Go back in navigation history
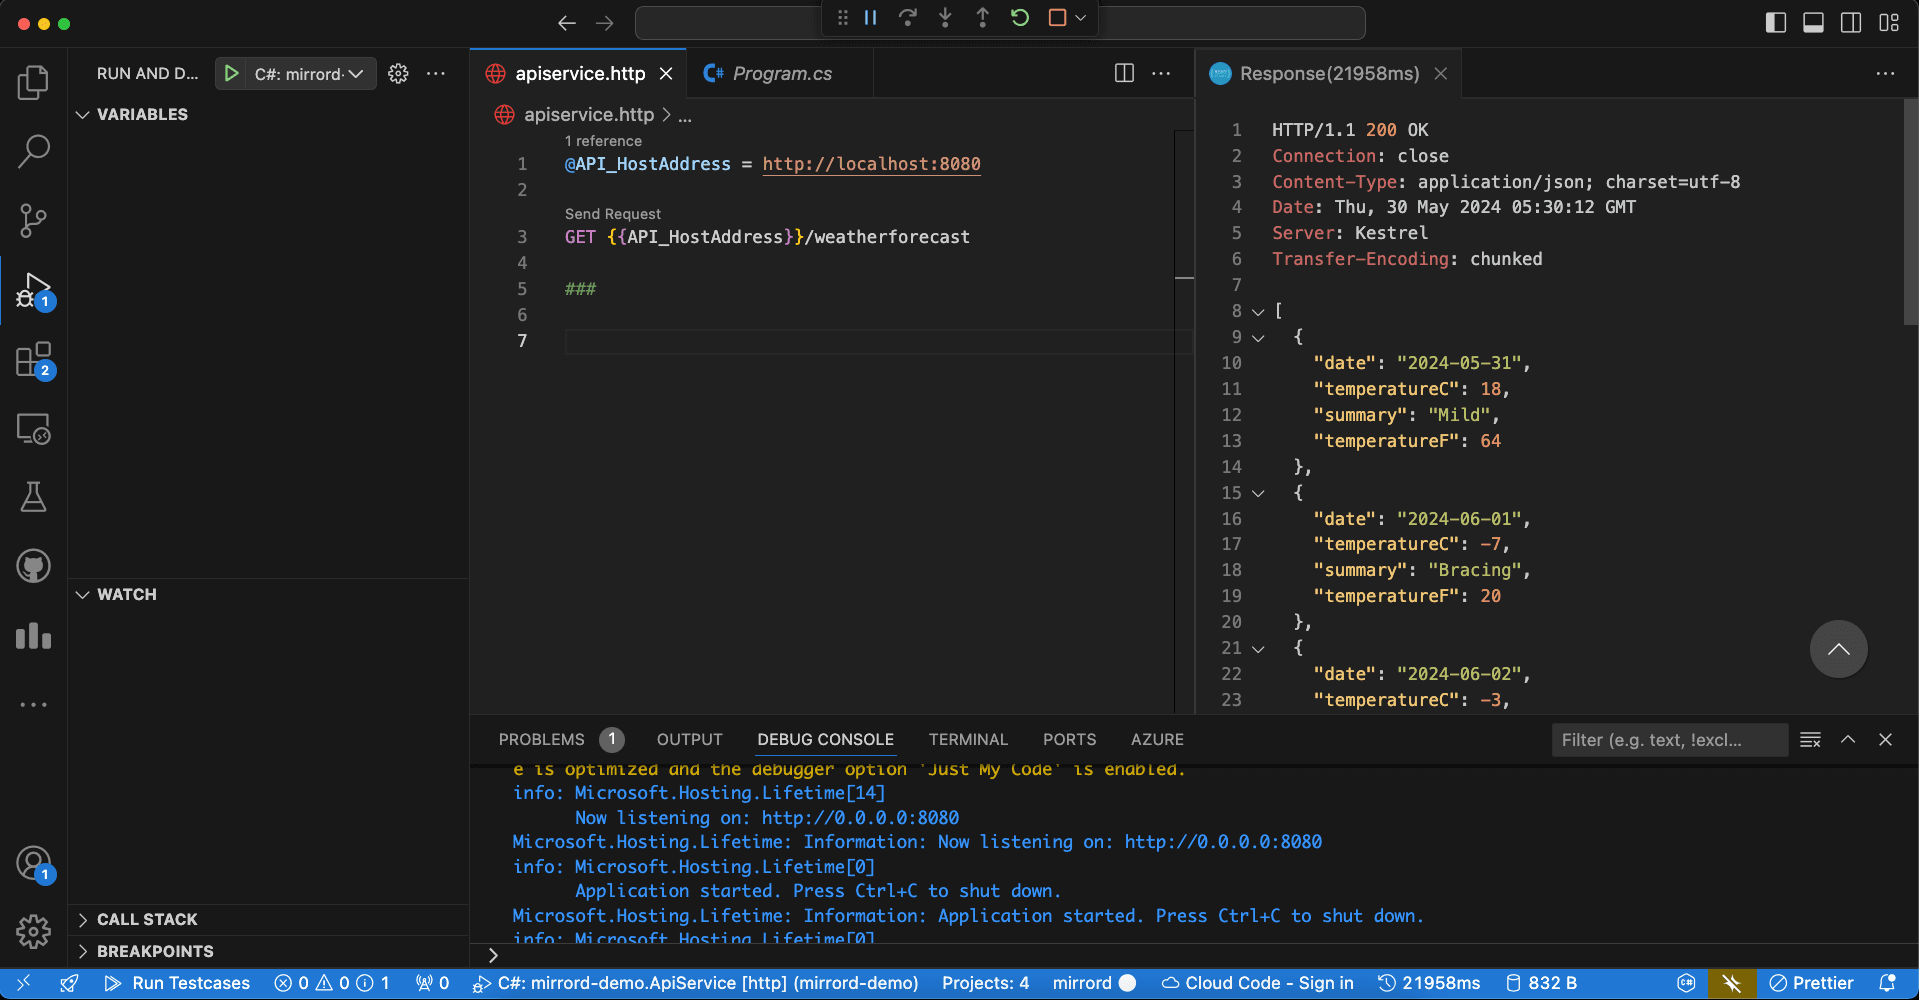 (567, 23)
